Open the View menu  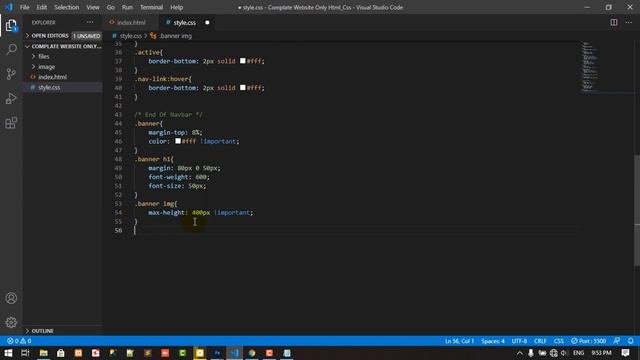click(93, 7)
